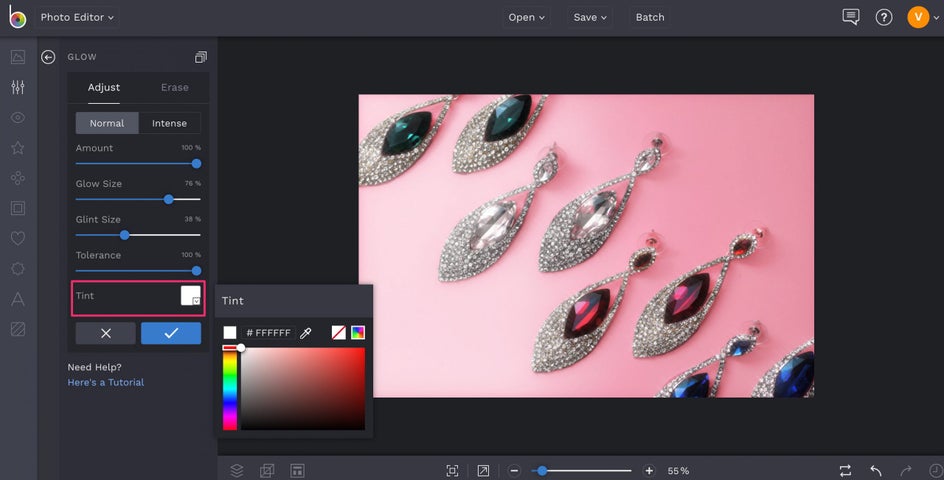944x480 pixels.
Task: Switch to the Erase tab
Action: (x=175, y=87)
